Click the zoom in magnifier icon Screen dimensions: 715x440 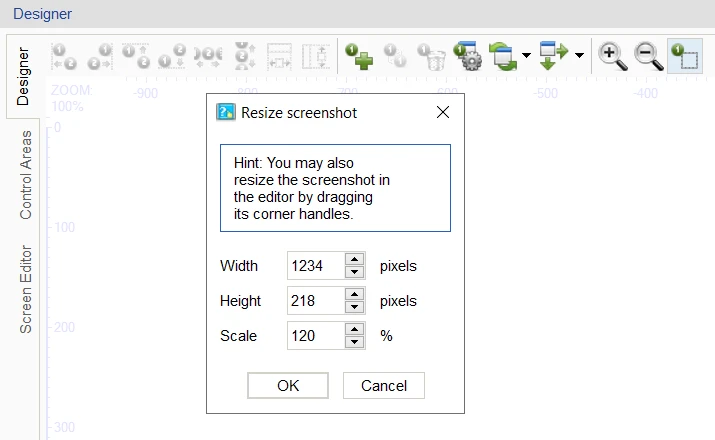tap(613, 56)
